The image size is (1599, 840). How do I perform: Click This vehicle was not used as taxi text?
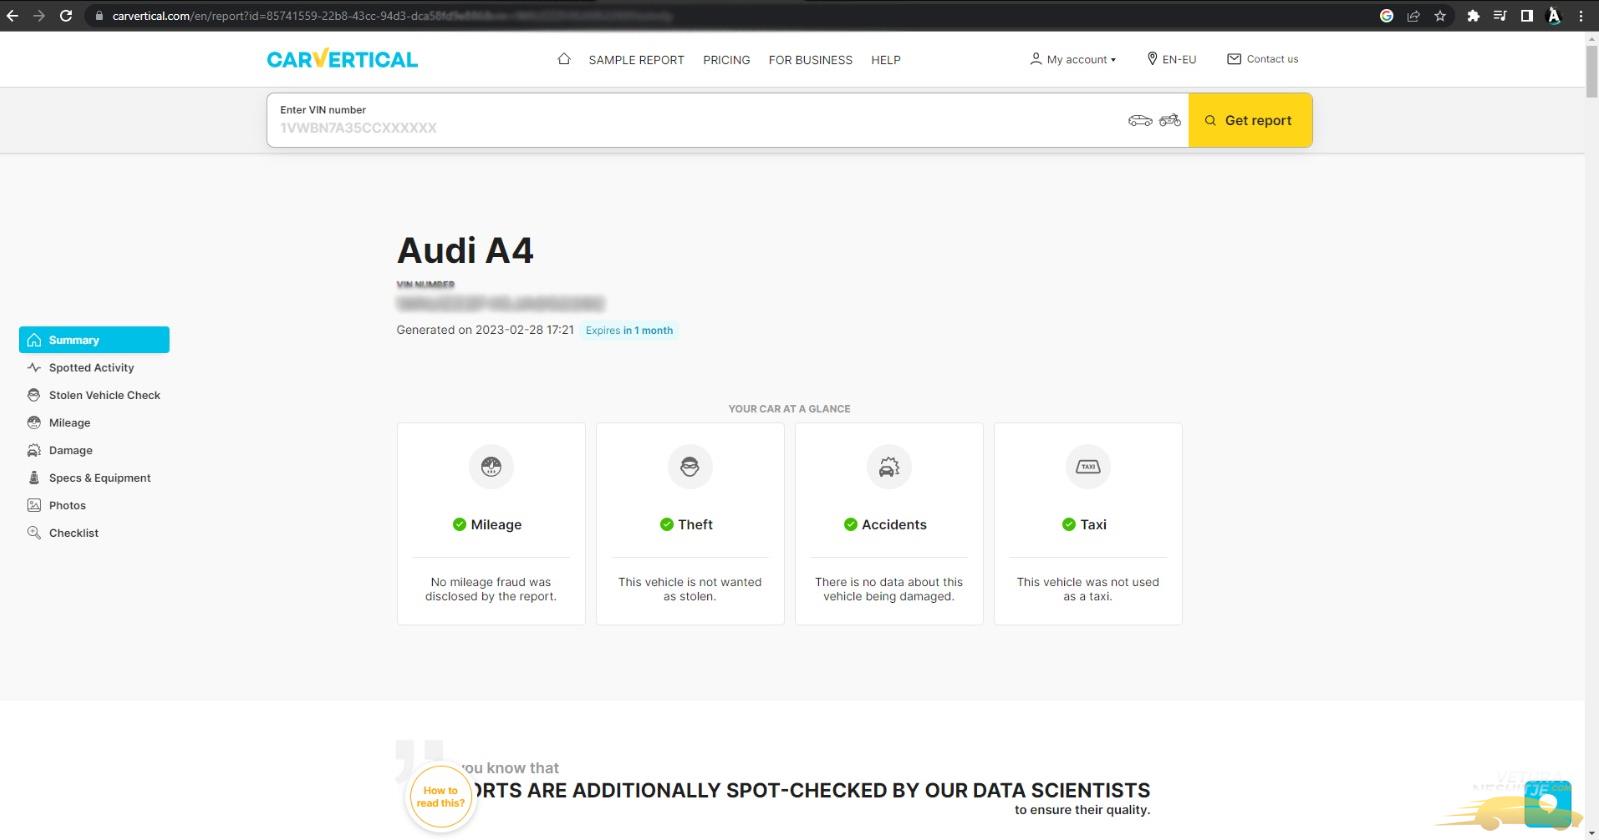1088,589
